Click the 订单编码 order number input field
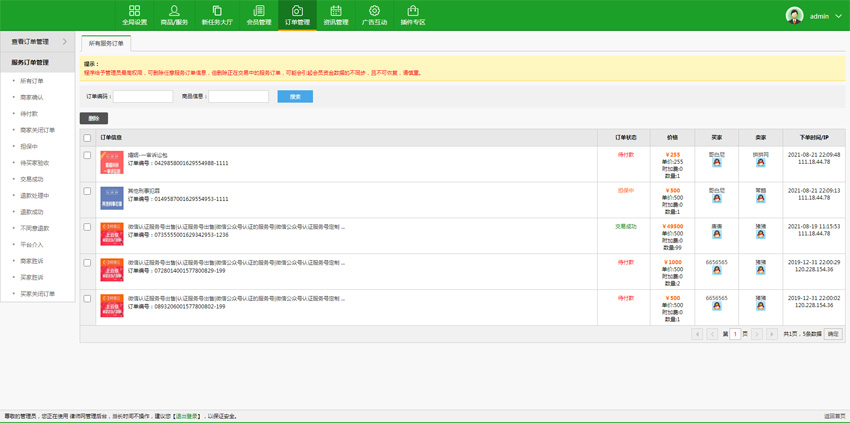Screen dimensions: 850x423 click(x=143, y=97)
